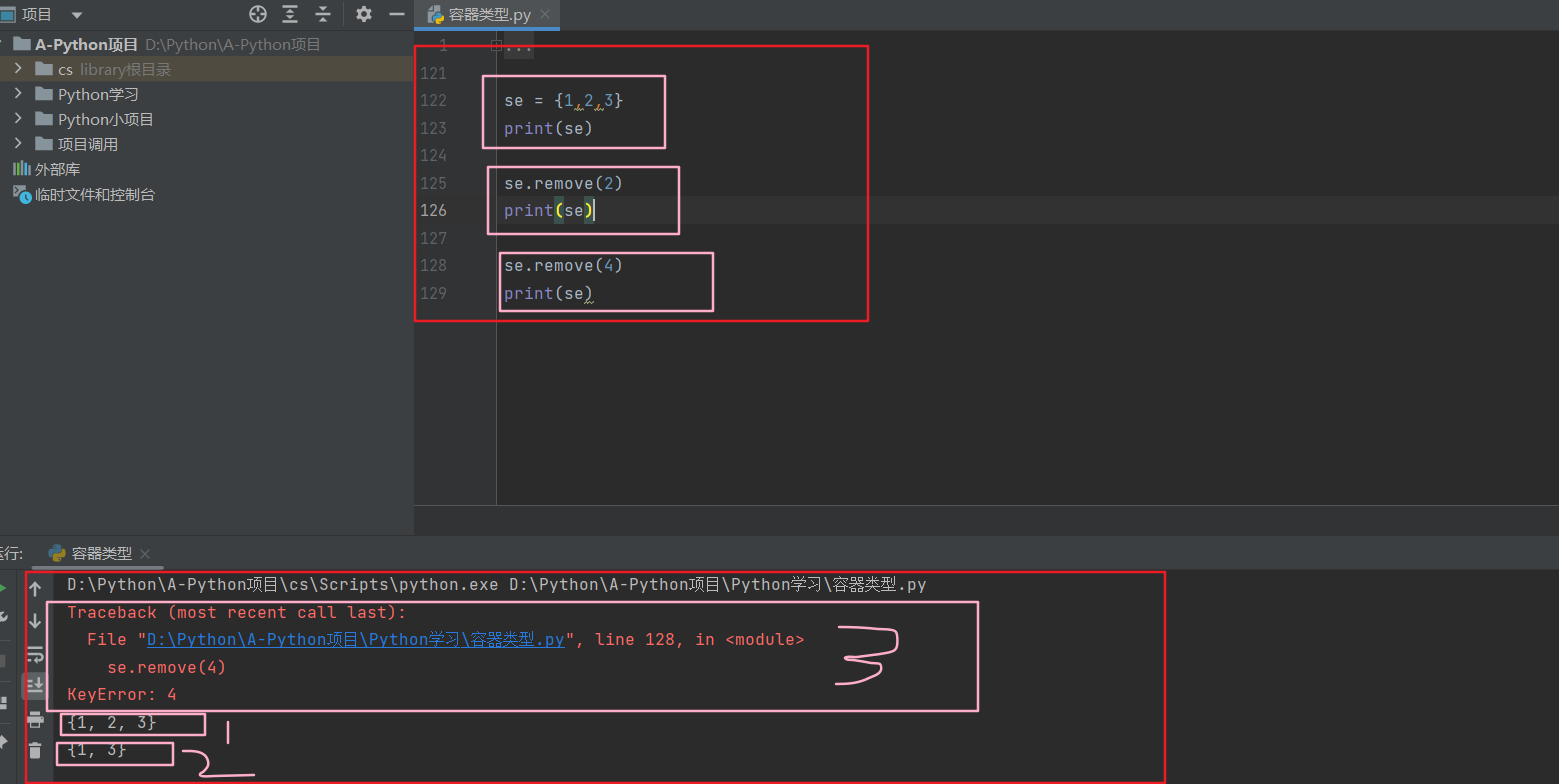The width and height of the screenshot is (1559, 784).
Task: Expand the Python小项目 folder
Action: coord(18,119)
